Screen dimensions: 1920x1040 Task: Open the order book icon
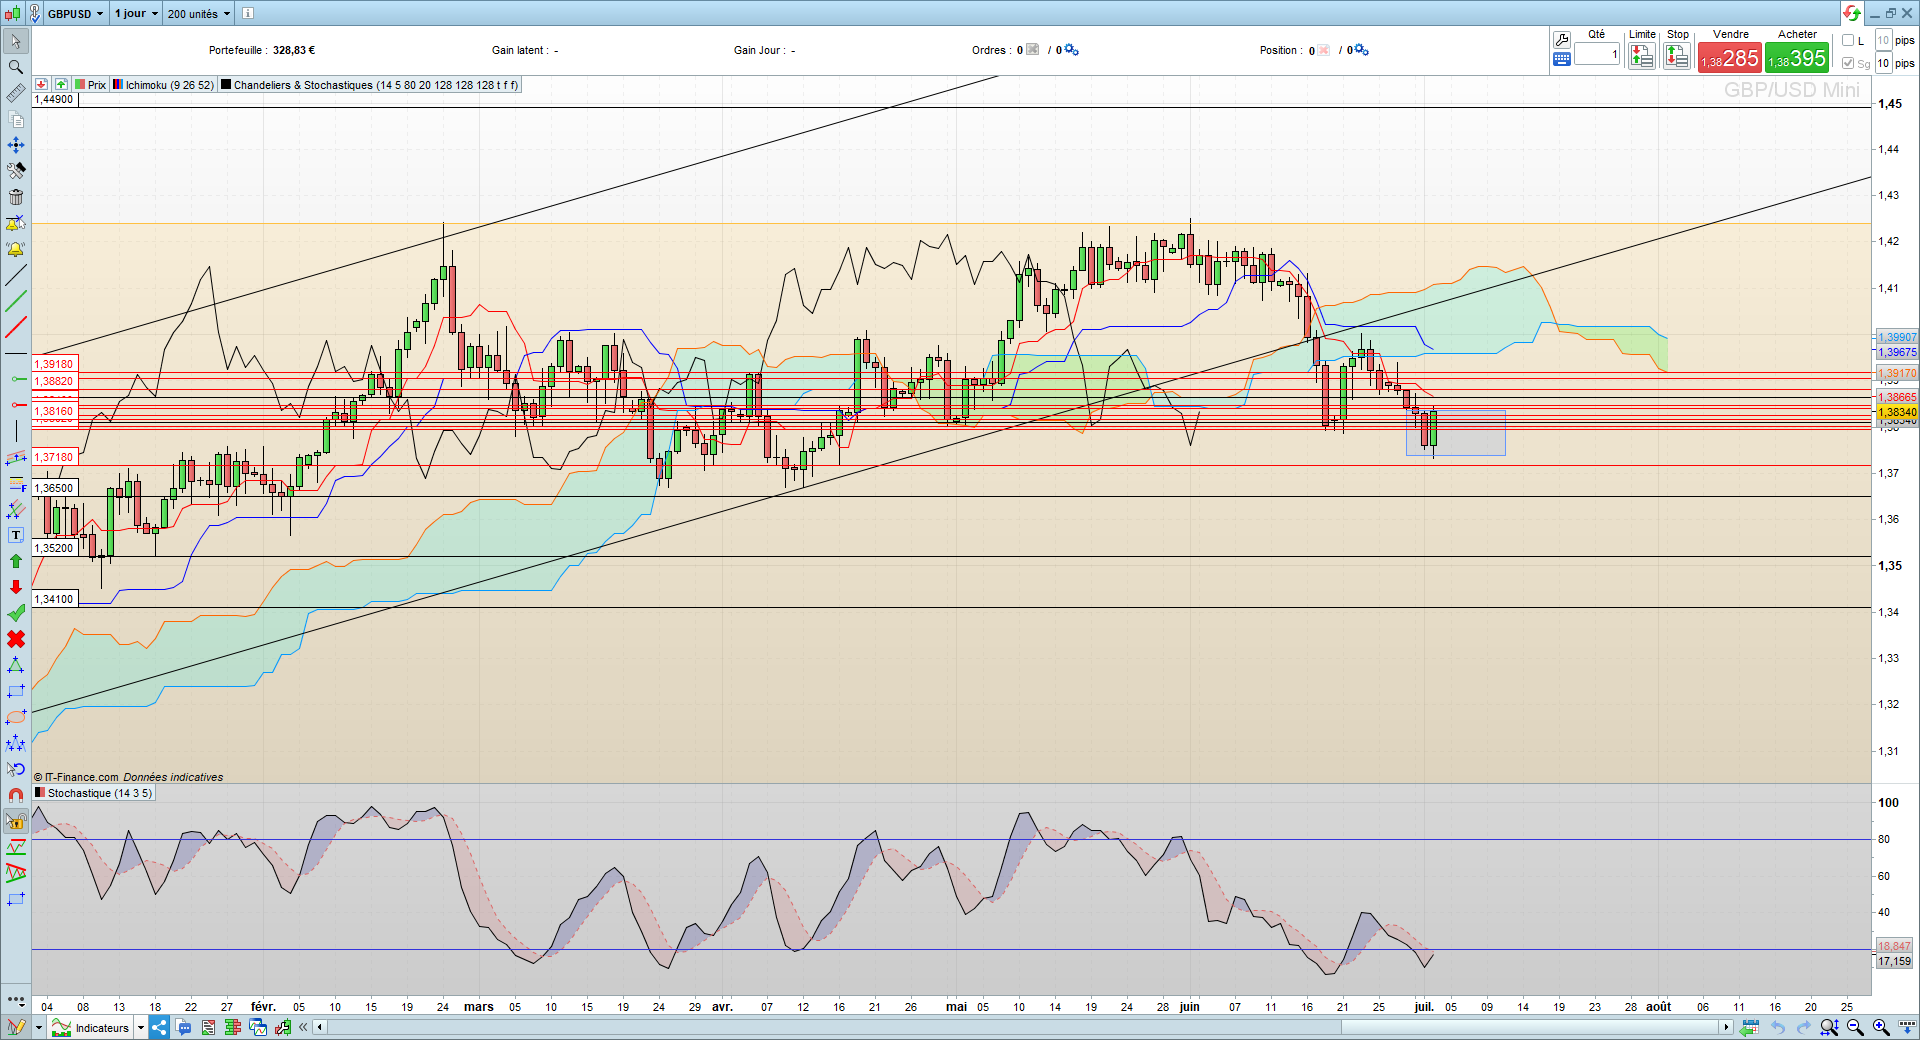[233, 1027]
